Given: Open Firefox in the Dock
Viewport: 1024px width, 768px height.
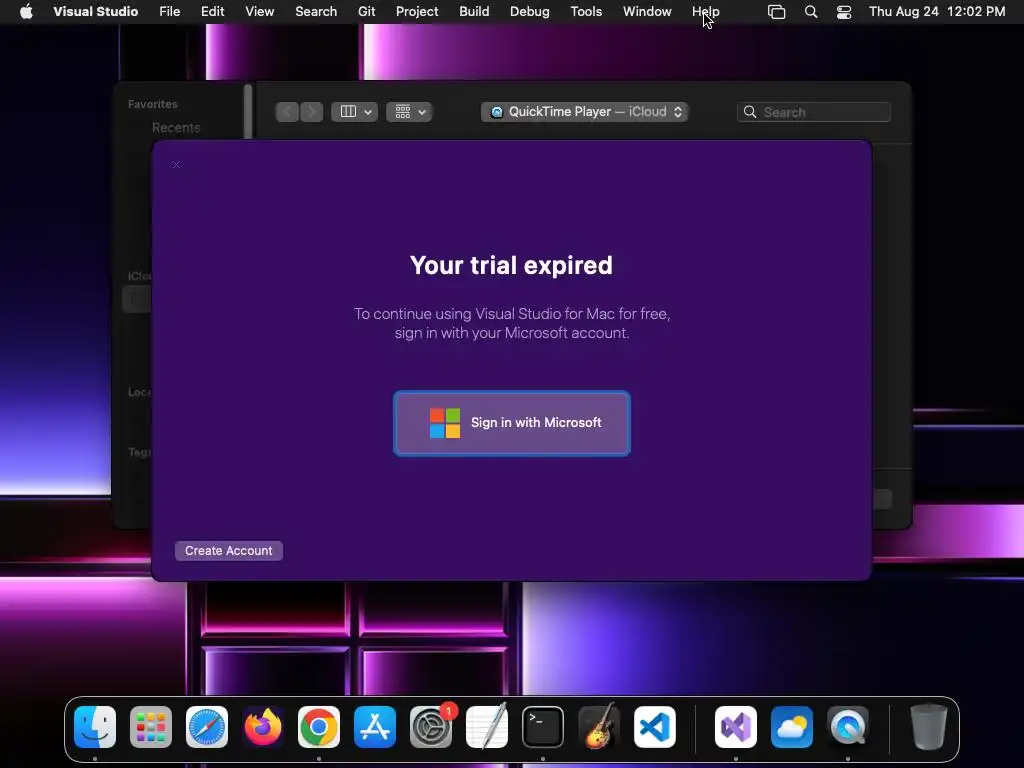Looking at the screenshot, I should [x=263, y=727].
